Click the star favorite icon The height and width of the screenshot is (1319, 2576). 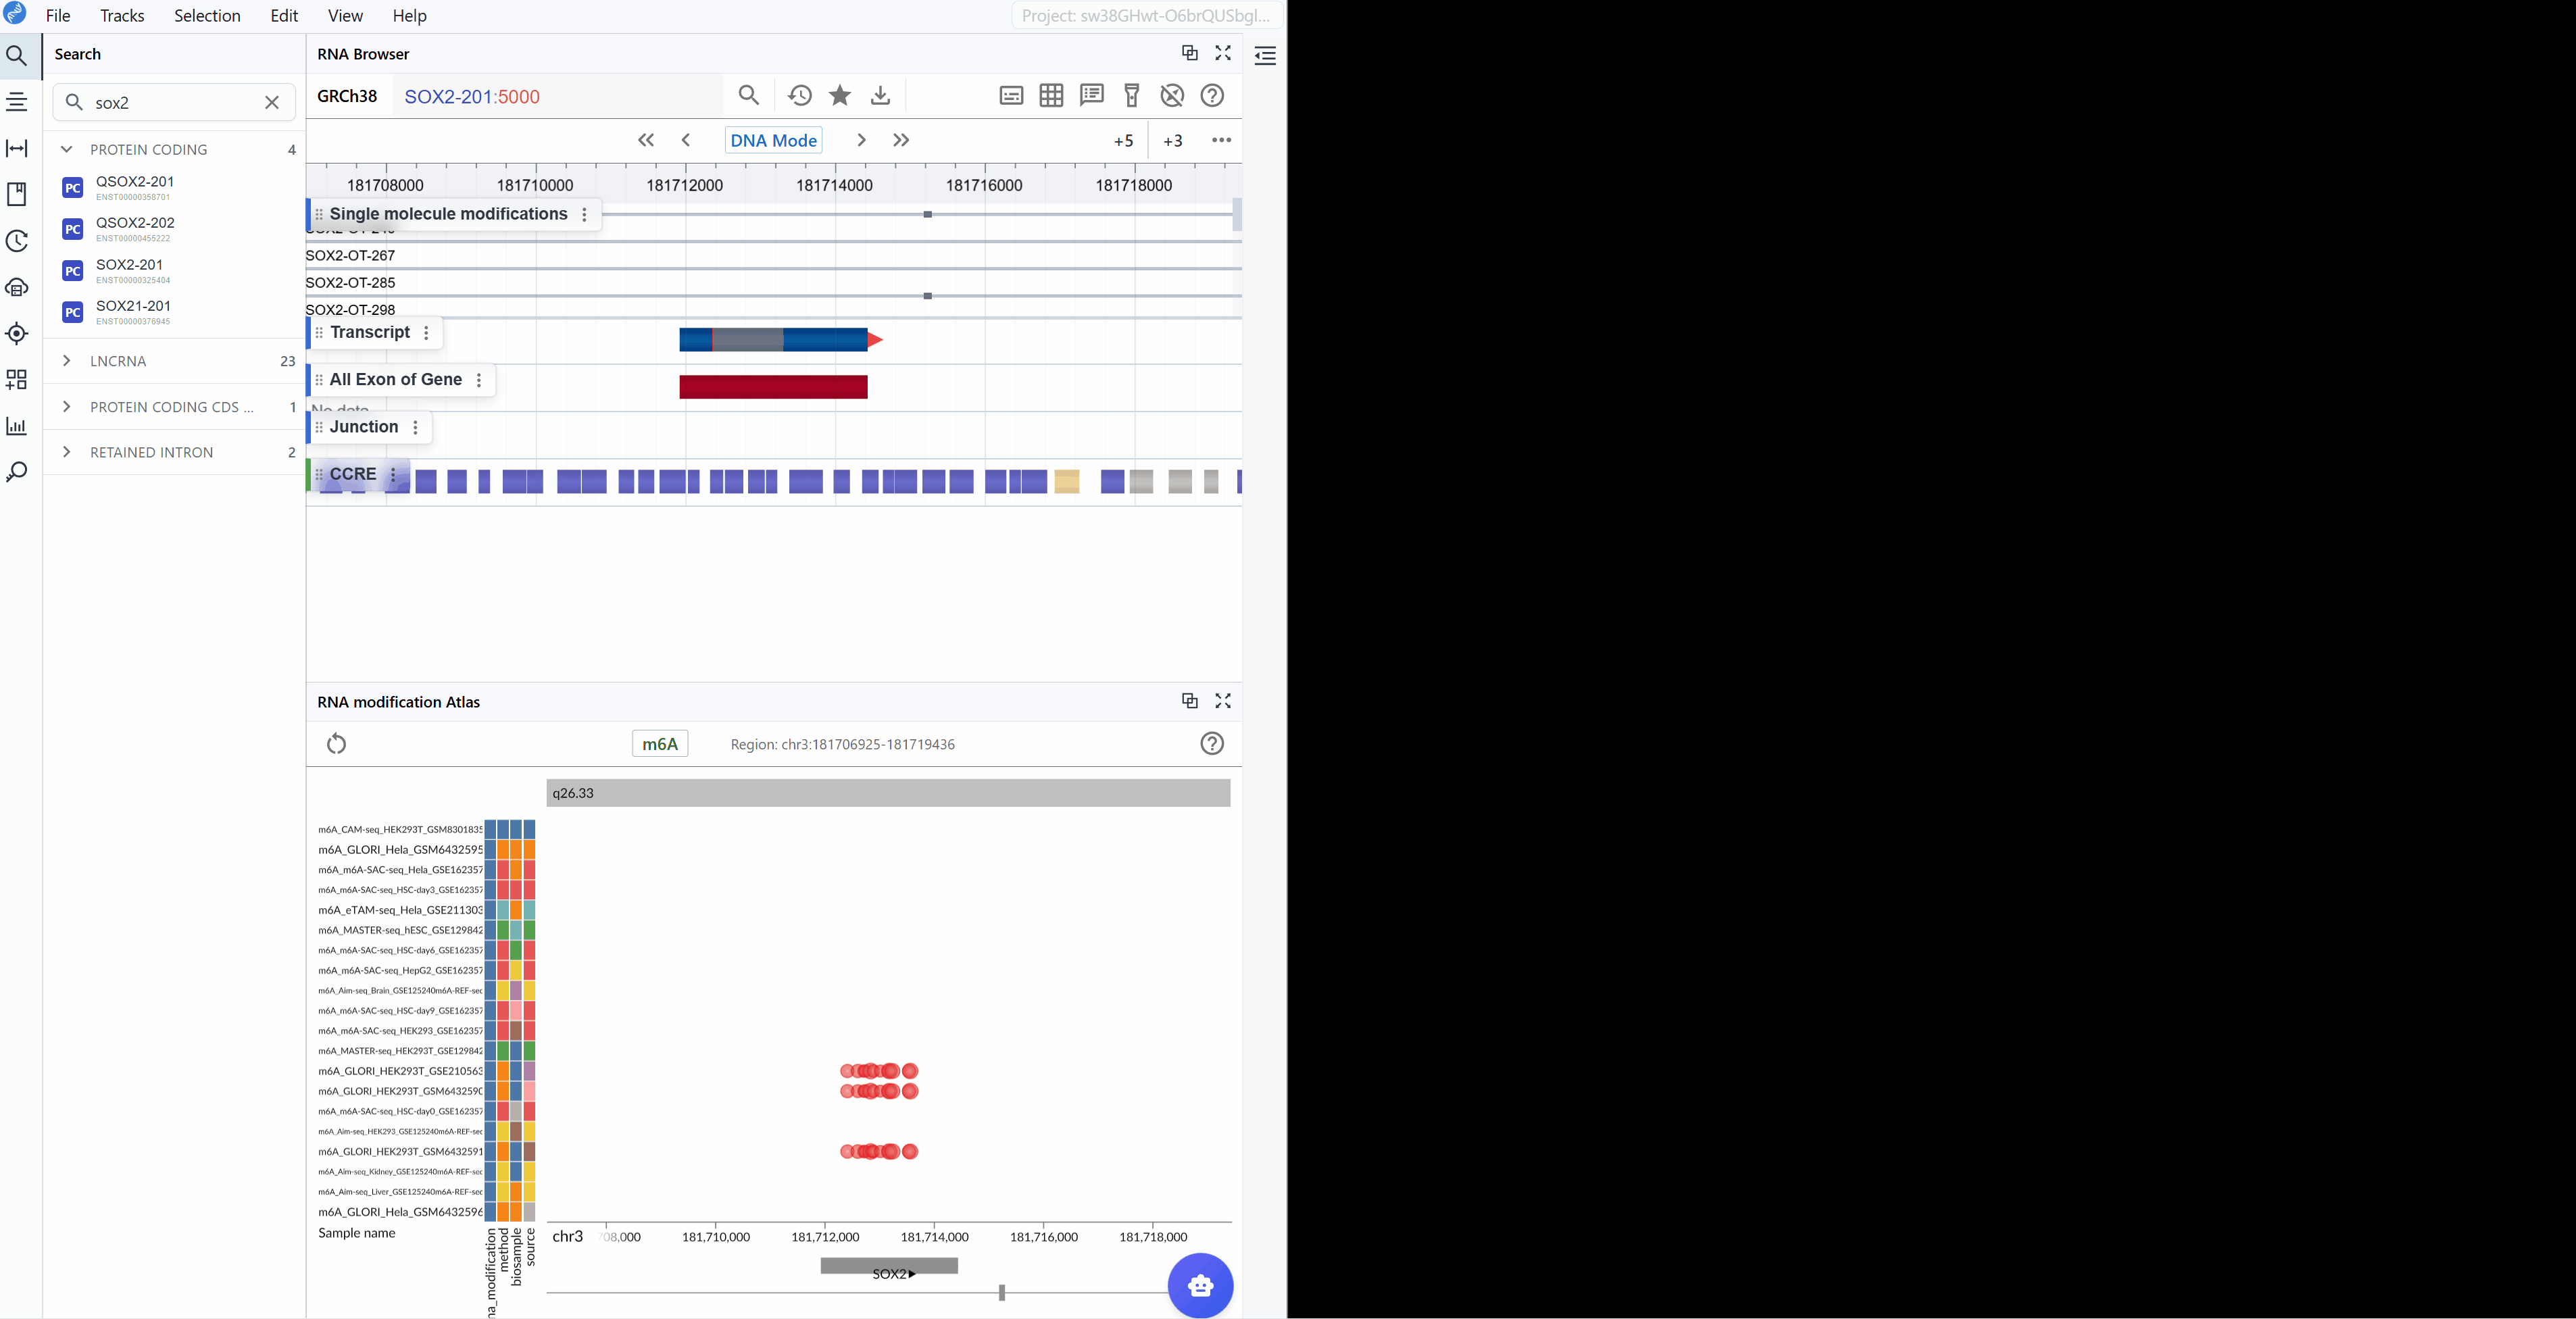(840, 96)
